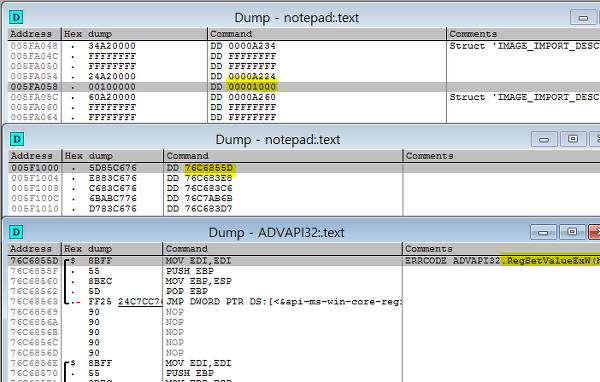Maximize the middle Dump - notepad:.text window
The image size is (600, 382).
coord(572,139)
